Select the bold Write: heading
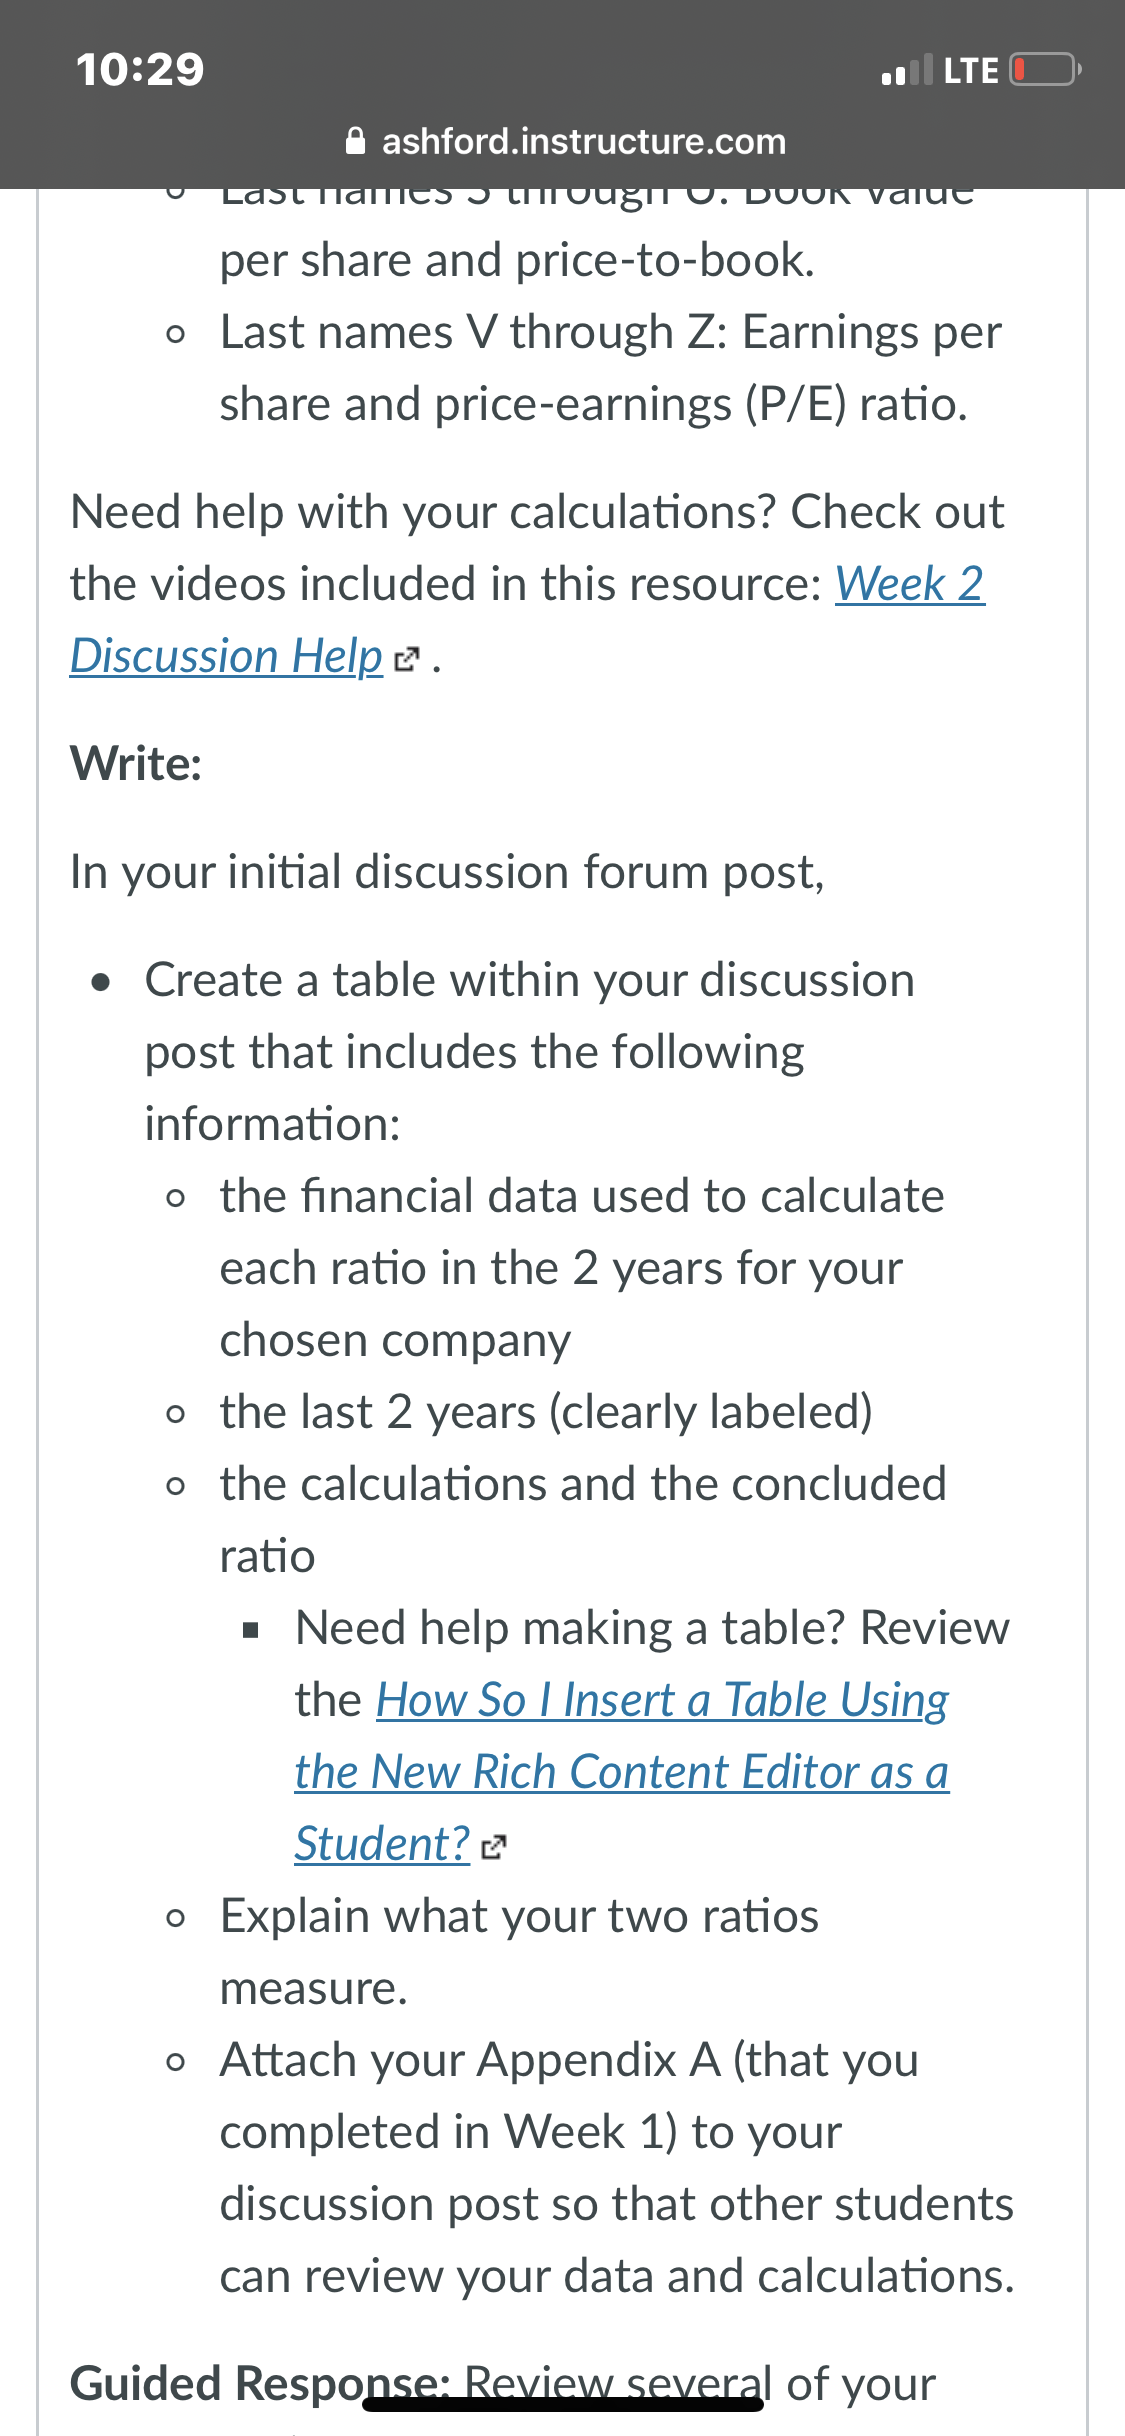 (x=136, y=764)
